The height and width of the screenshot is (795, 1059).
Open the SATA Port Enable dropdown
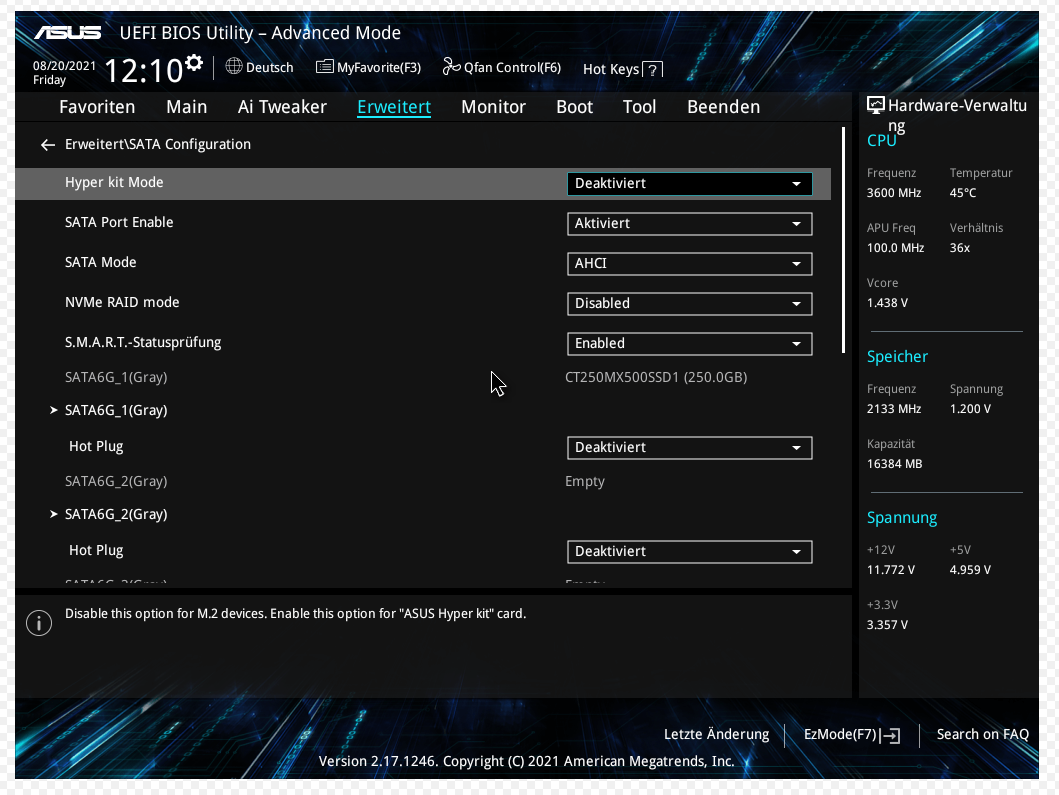[x=690, y=224]
